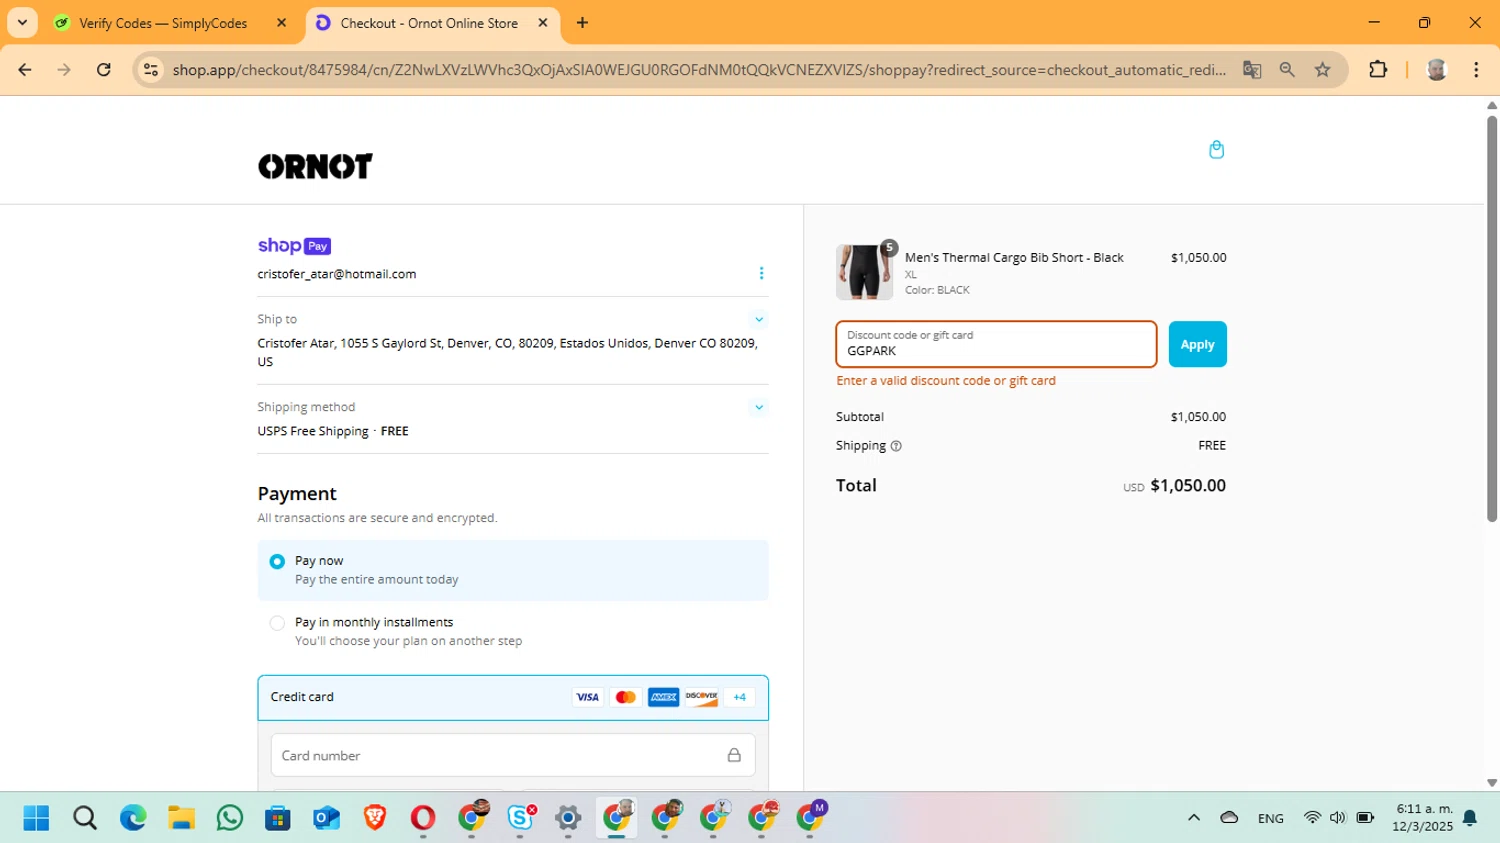Image resolution: width=1500 pixels, height=843 pixels.
Task: Click the card number lock icon
Action: pos(734,755)
